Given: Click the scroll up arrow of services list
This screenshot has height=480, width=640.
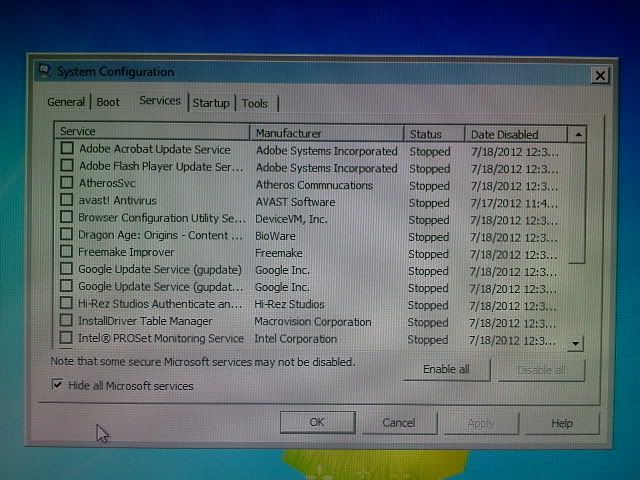Looking at the screenshot, I should (x=578, y=134).
